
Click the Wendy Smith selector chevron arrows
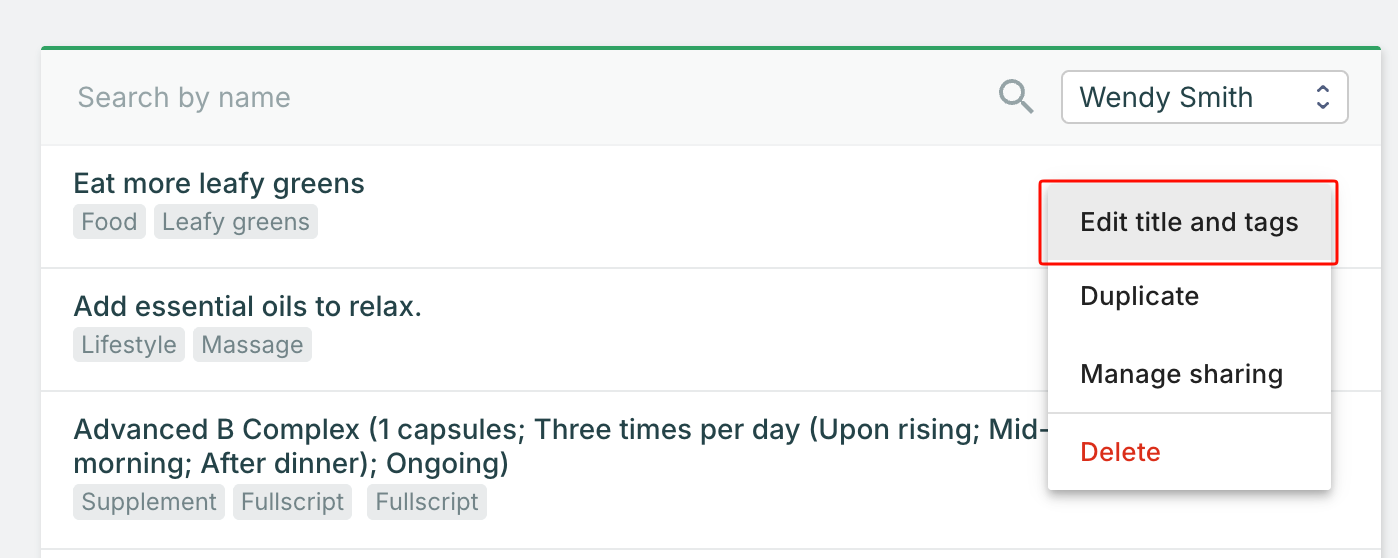1322,97
